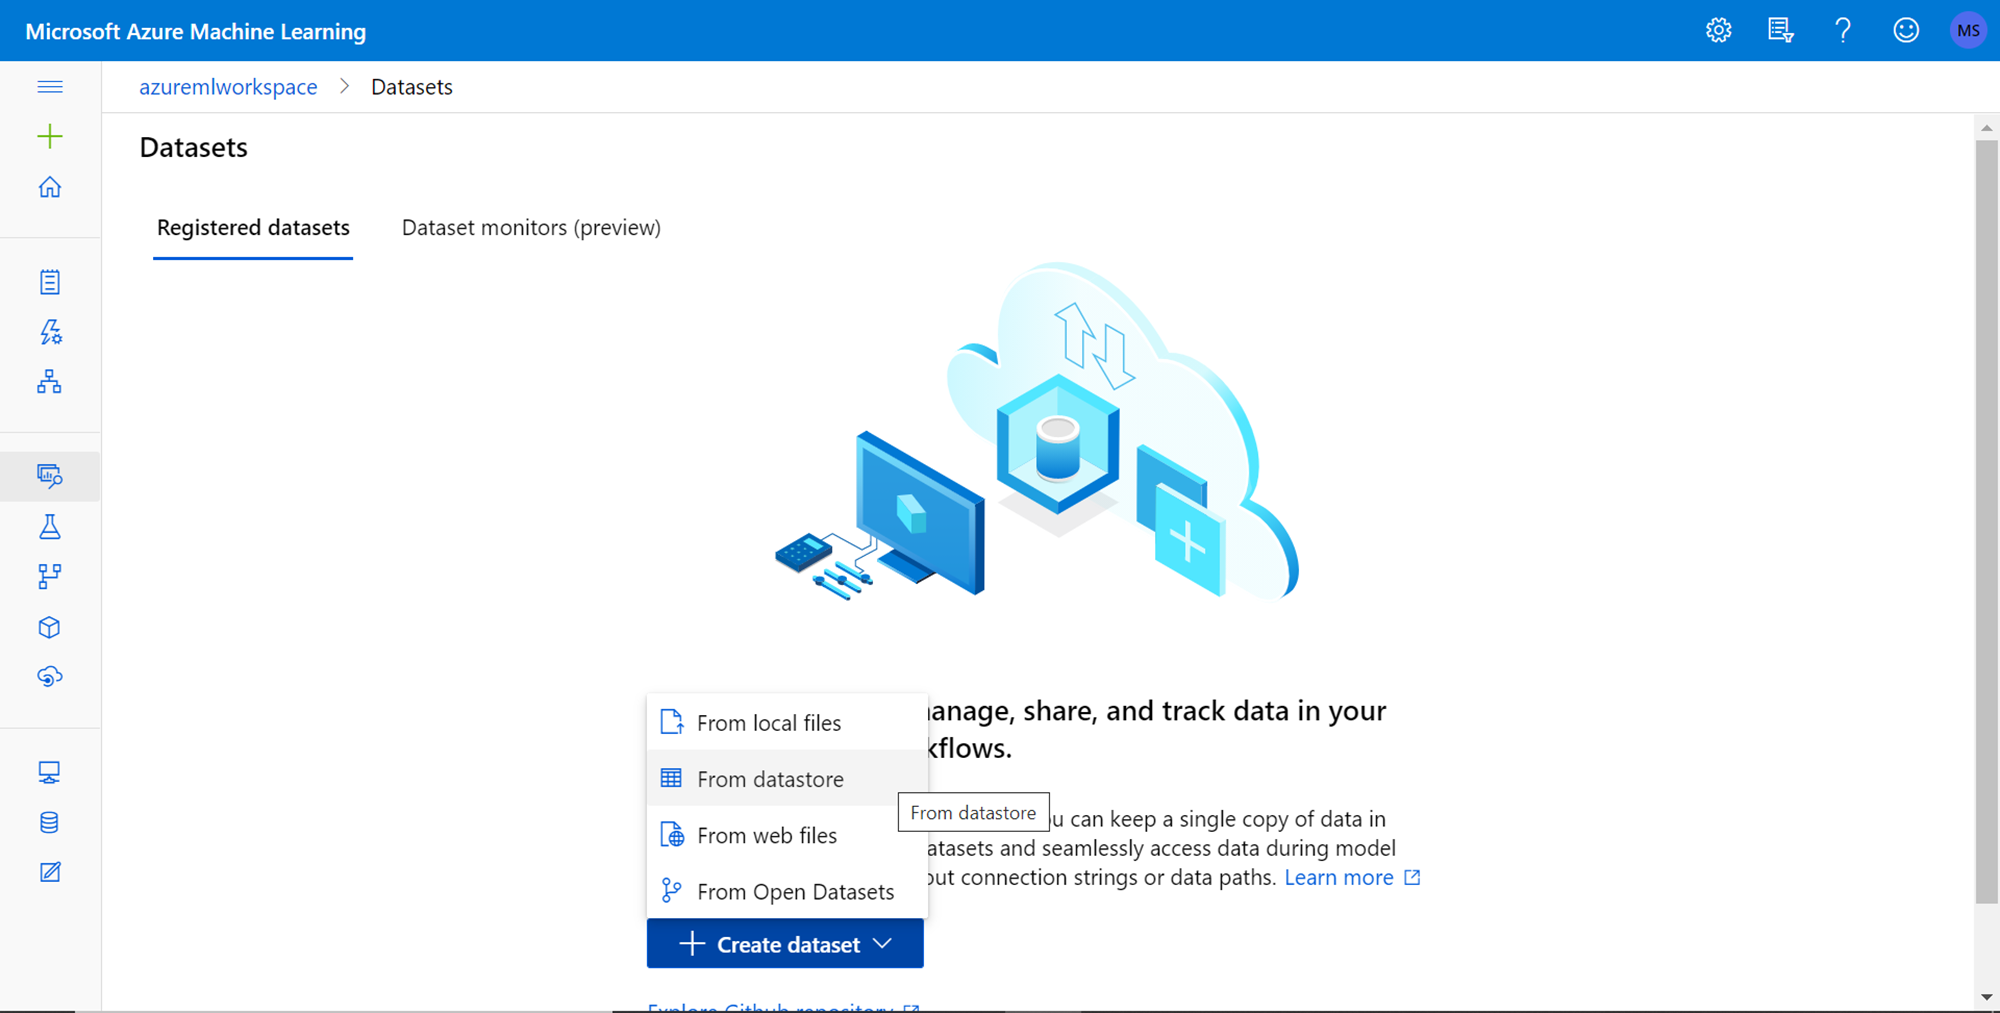This screenshot has height=1013, width=2000.
Task: Open help question mark icon
Action: (1843, 30)
